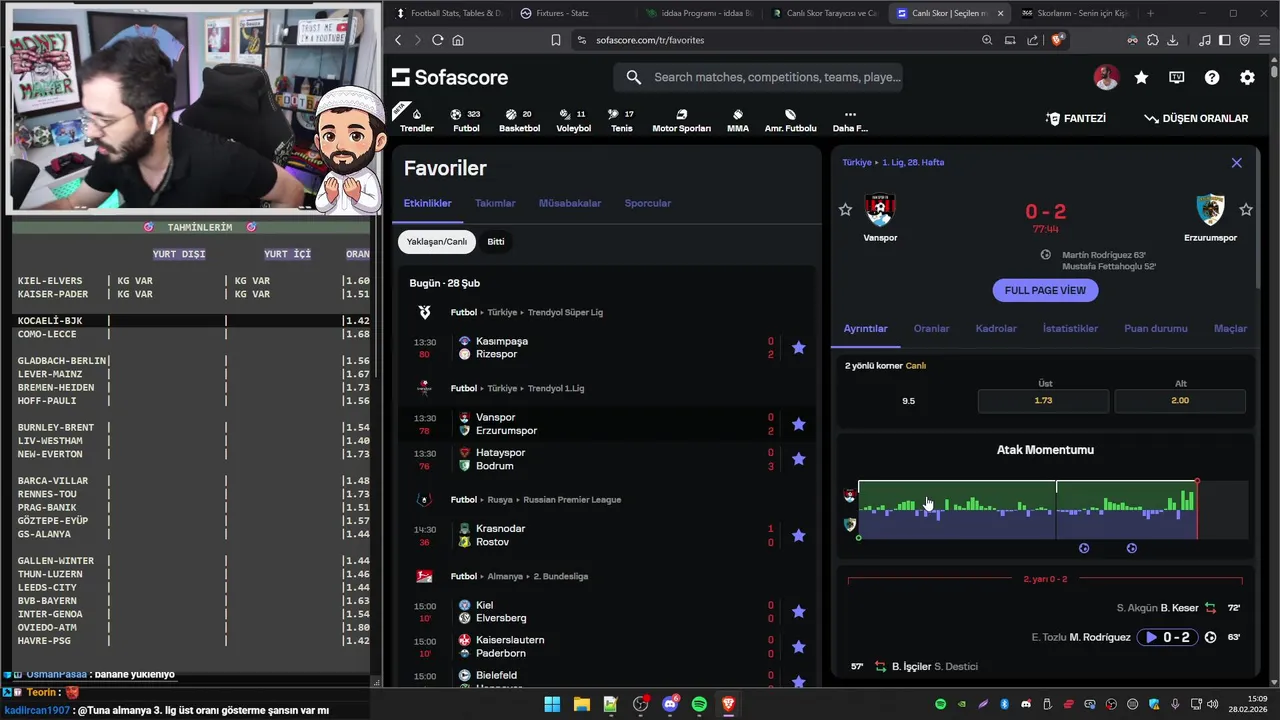Select the Yaklaşan/Canlı filter

[x=437, y=241]
